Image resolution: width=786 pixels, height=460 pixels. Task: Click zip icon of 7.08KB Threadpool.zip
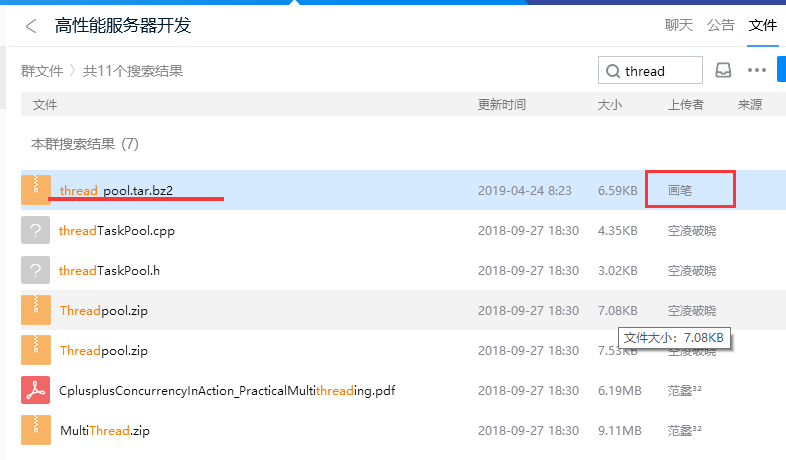[x=36, y=310]
